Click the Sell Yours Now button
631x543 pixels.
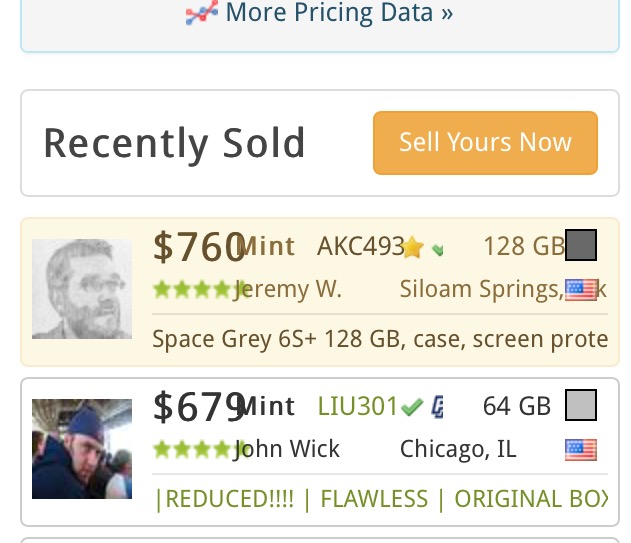pos(485,143)
